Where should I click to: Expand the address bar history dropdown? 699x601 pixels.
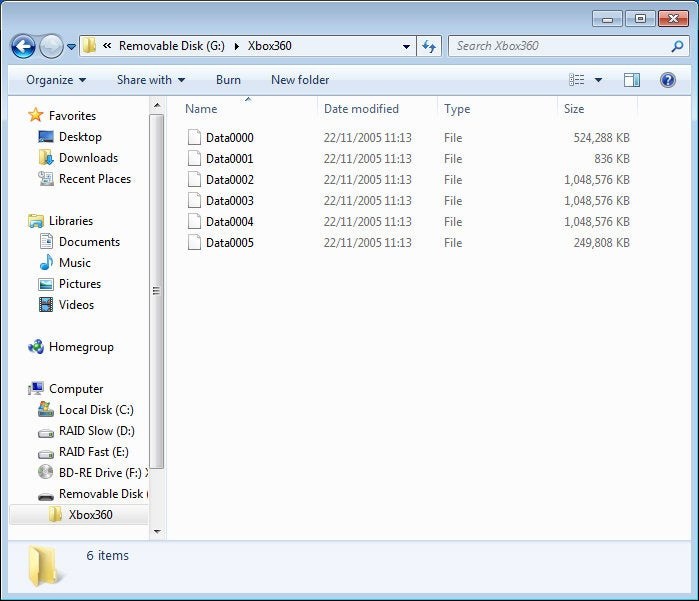[406, 46]
